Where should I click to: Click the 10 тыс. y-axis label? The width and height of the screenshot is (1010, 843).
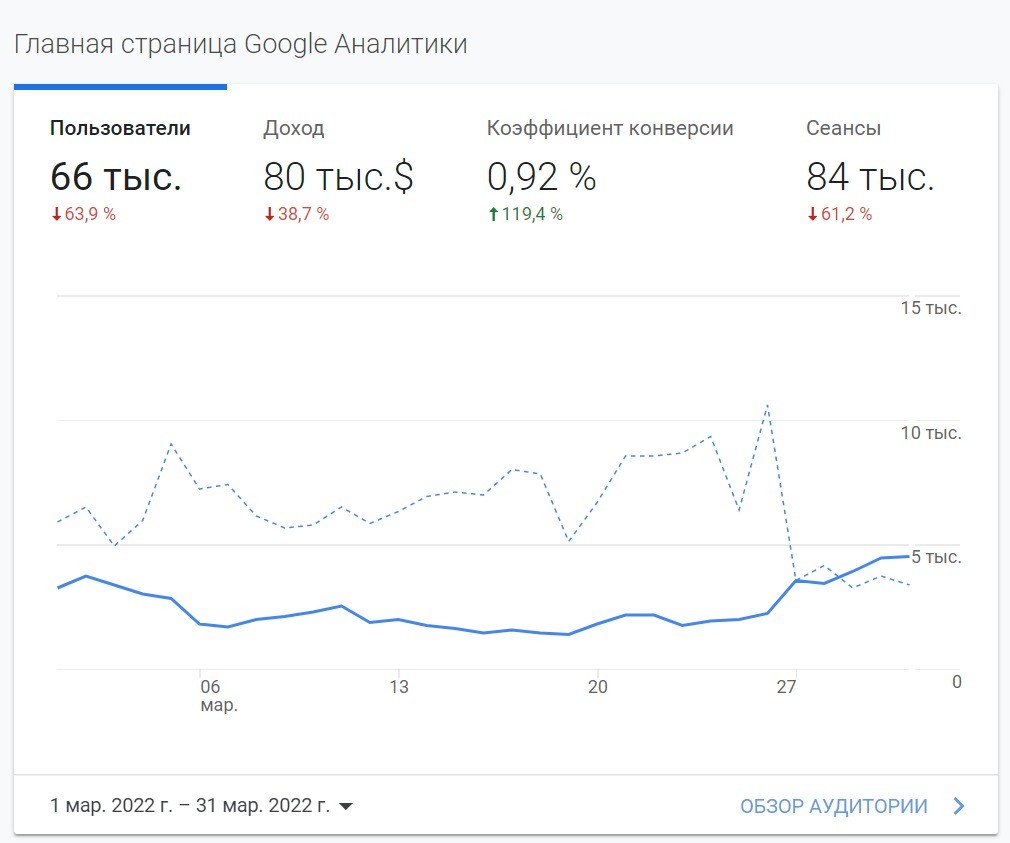pyautogui.click(x=931, y=433)
